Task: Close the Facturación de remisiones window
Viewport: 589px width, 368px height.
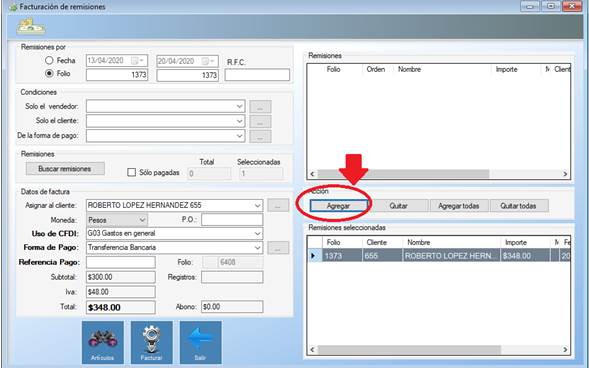Action: click(x=572, y=6)
